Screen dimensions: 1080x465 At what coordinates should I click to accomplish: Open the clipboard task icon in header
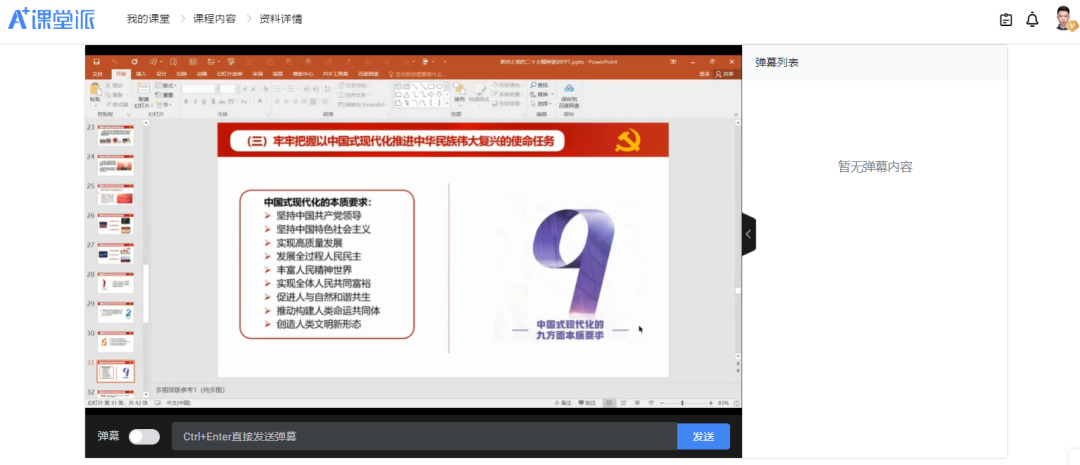(x=1006, y=20)
